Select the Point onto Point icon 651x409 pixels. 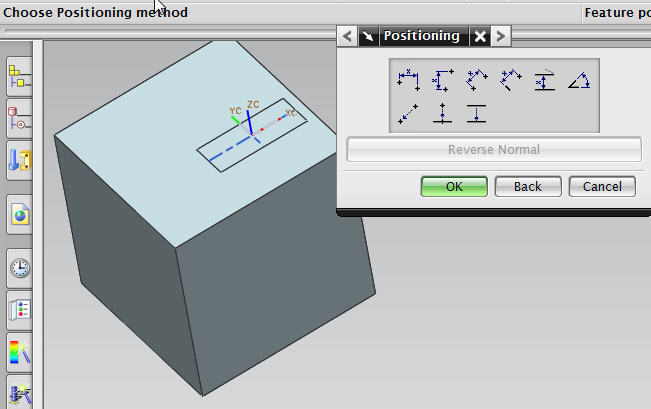click(409, 114)
